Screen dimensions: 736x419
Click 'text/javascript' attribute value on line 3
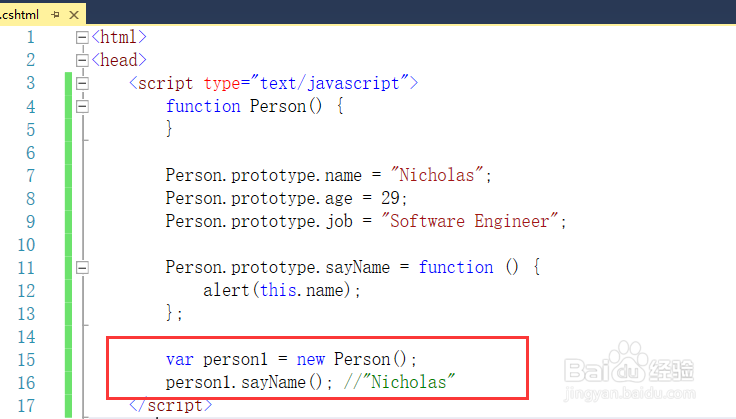coord(330,83)
